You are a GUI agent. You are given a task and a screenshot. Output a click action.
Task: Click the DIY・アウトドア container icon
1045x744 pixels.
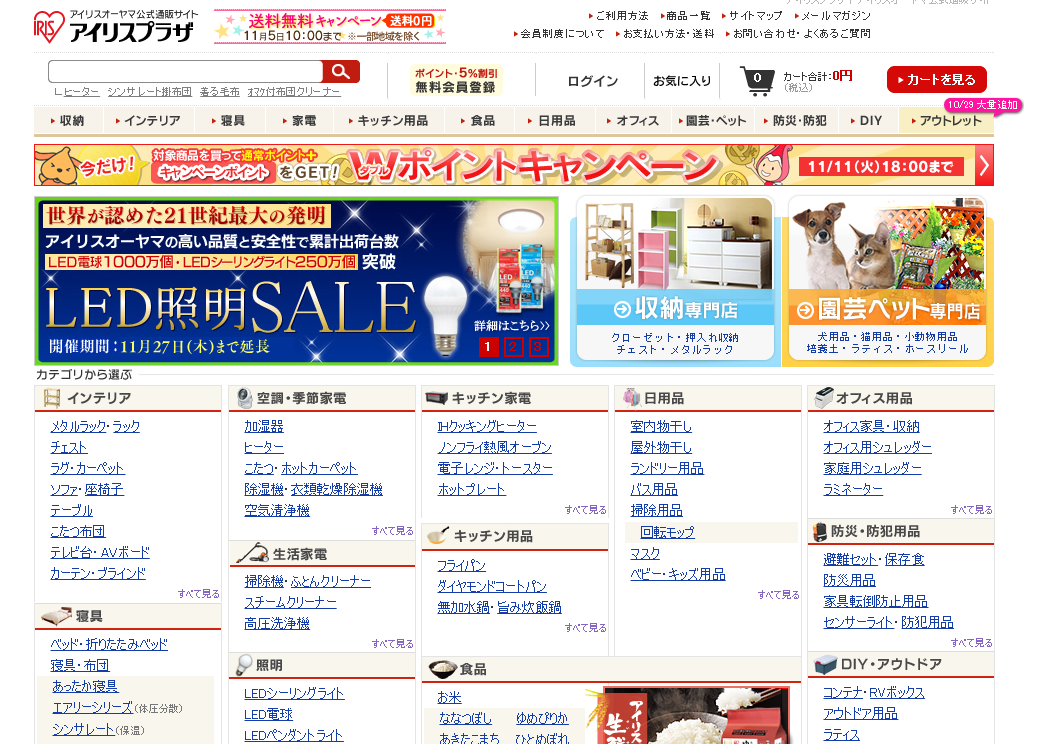(x=825, y=664)
